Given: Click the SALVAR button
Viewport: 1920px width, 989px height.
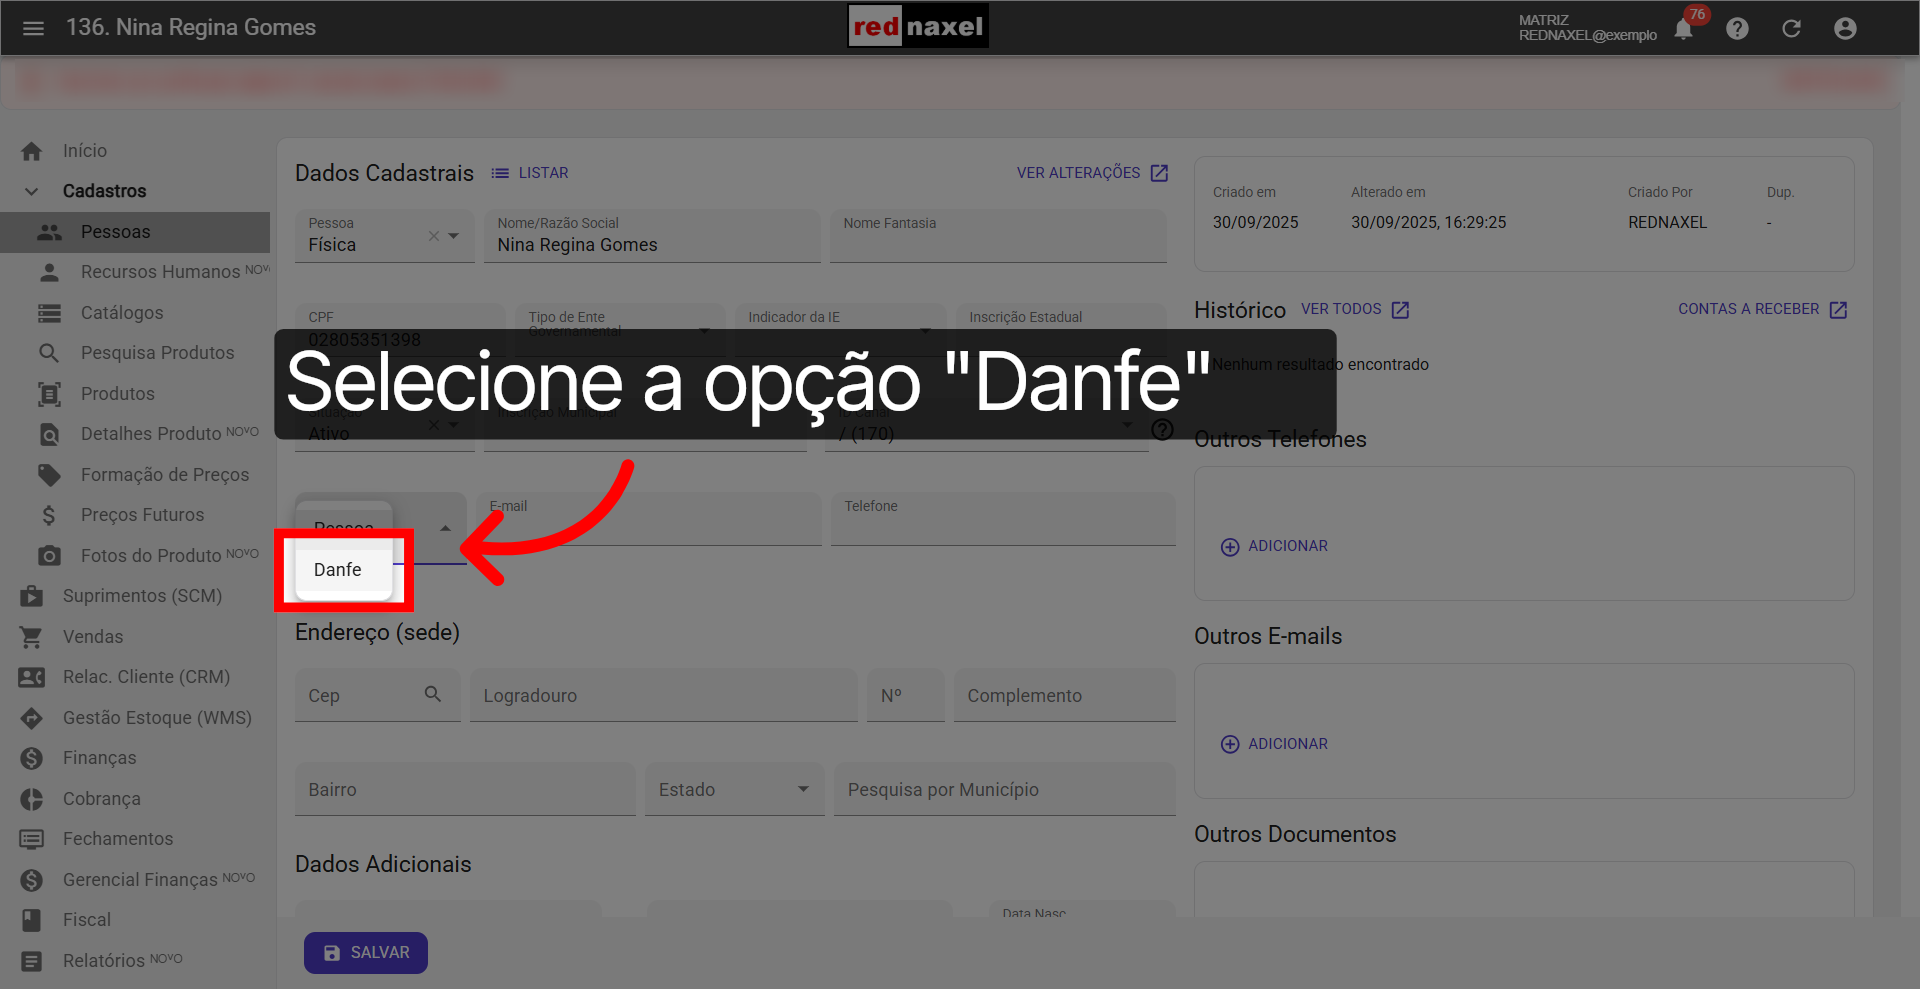Looking at the screenshot, I should [x=365, y=952].
